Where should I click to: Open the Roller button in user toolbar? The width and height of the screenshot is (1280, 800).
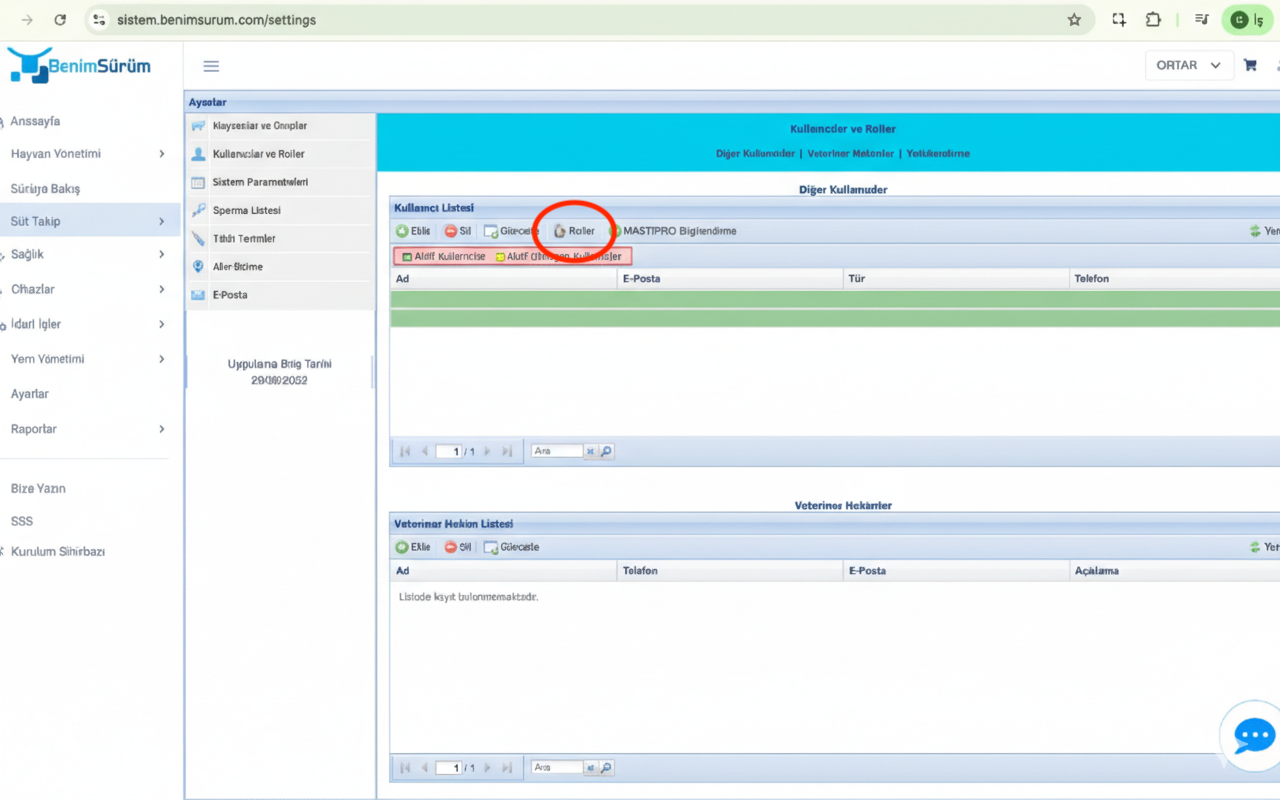(x=575, y=231)
